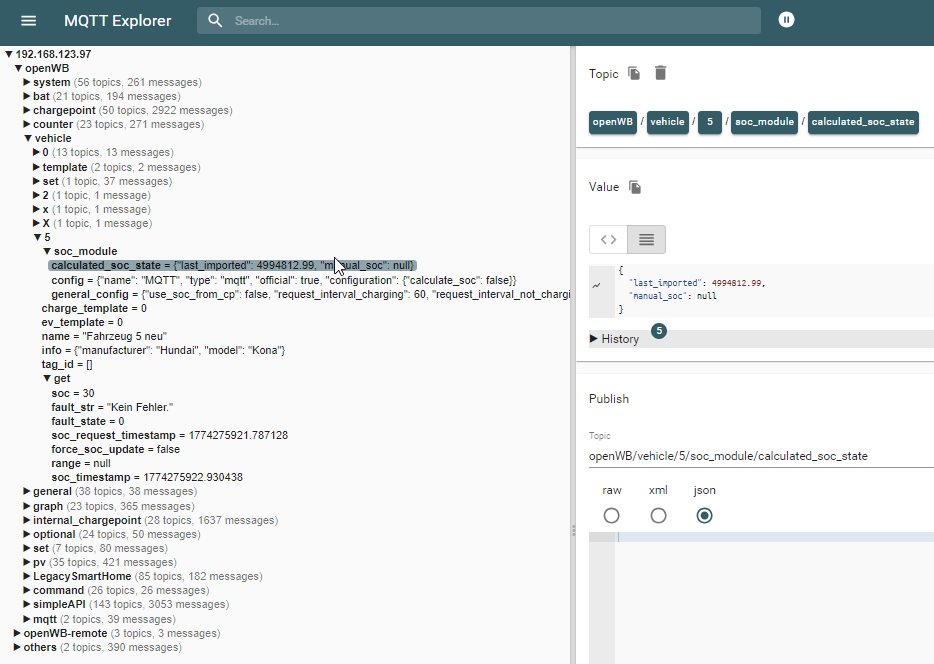This screenshot has width=934, height=664.
Task: Delete the topic with the trash icon
Action: point(659,73)
